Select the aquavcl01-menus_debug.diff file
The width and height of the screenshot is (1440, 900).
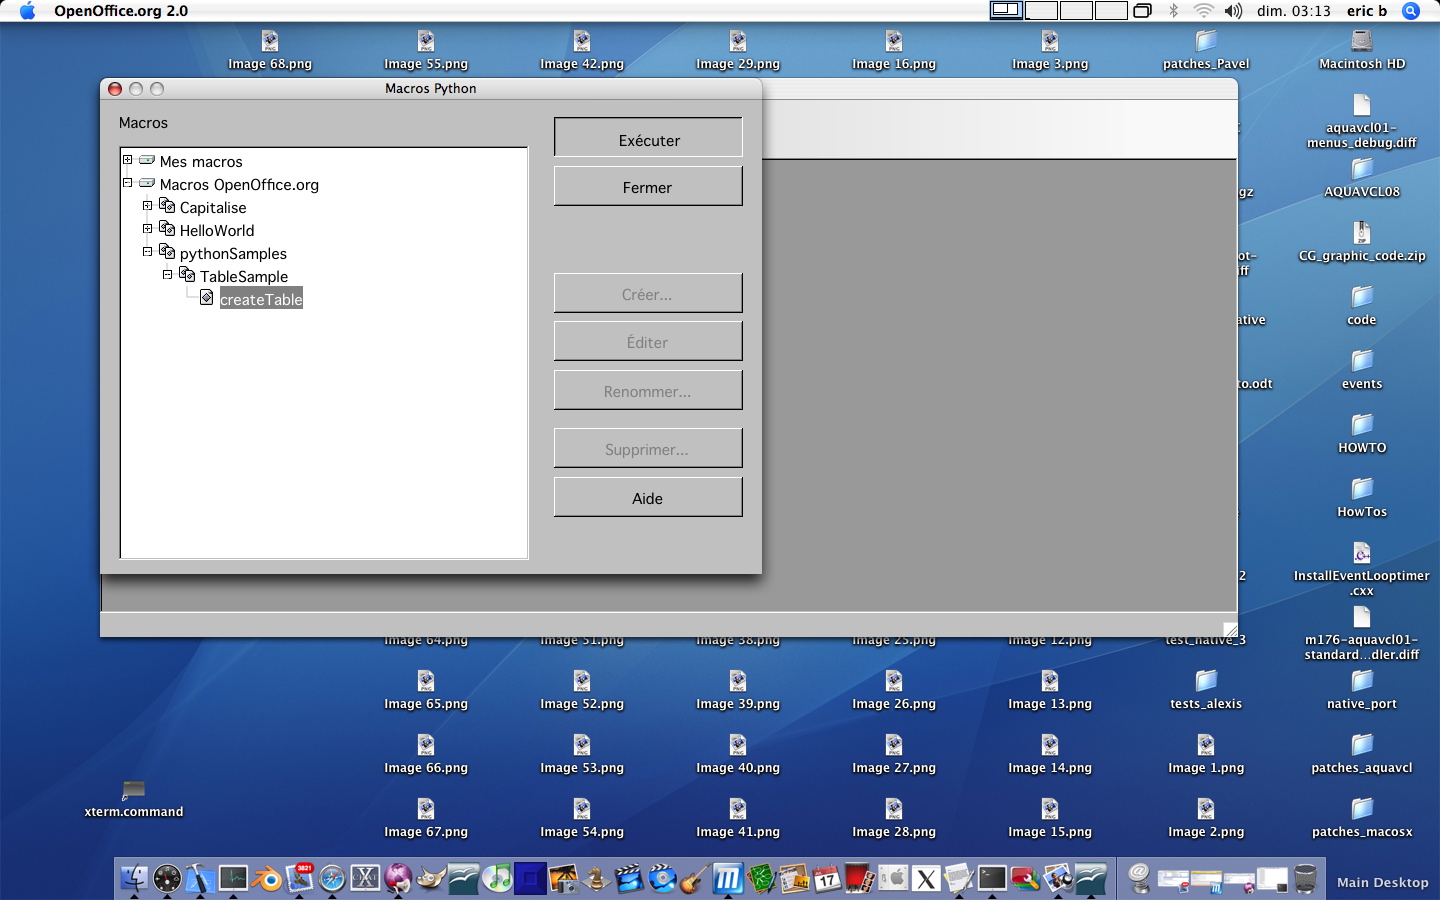coord(1362,105)
